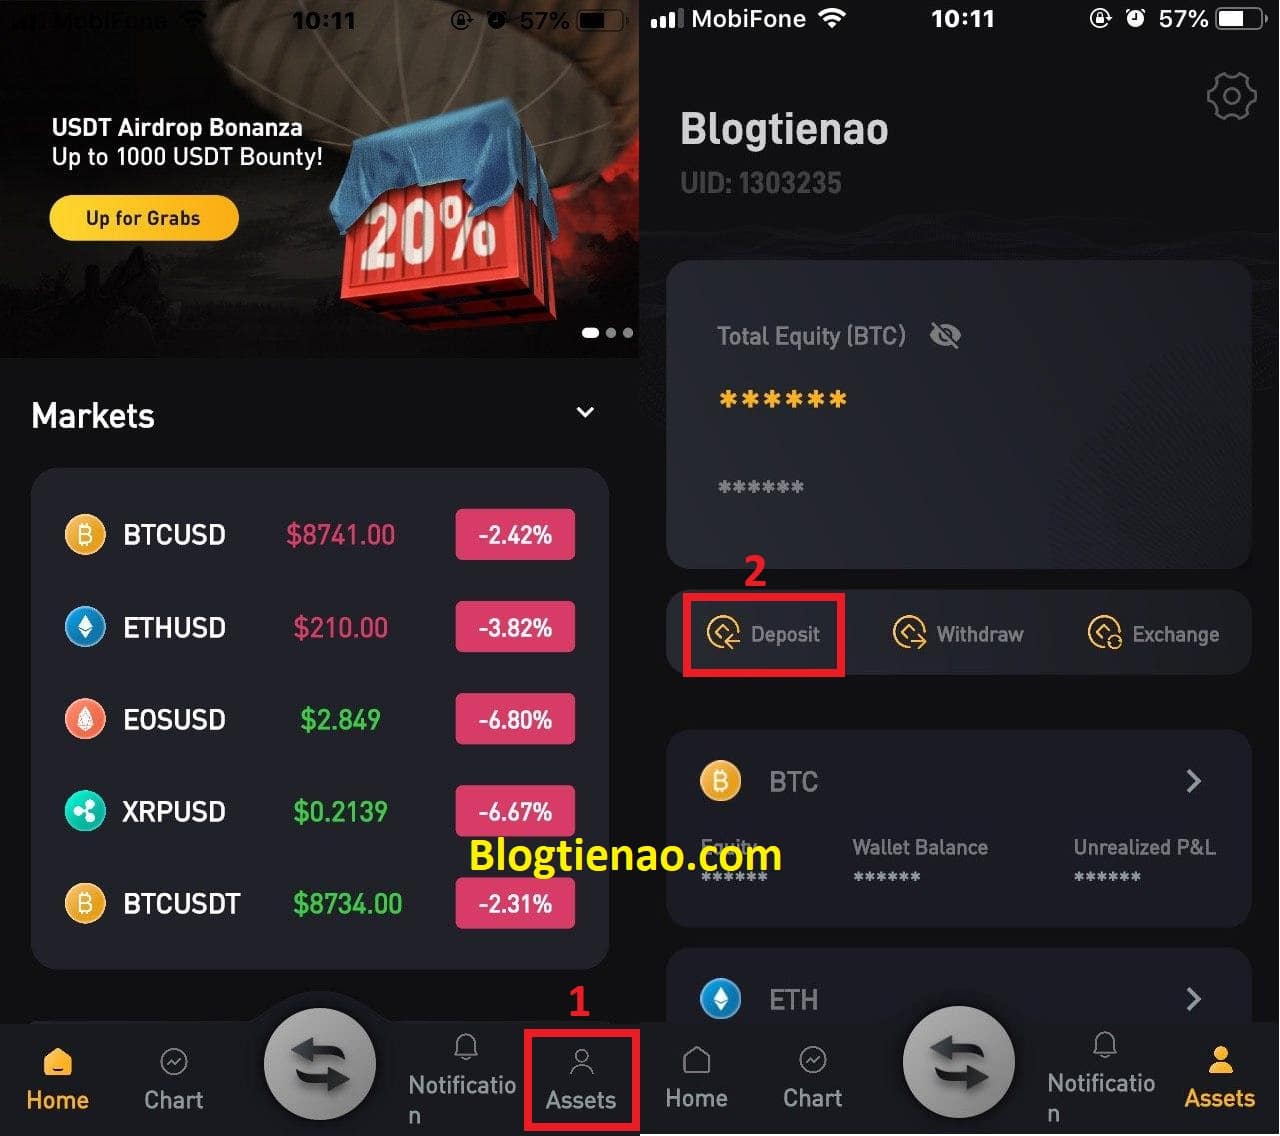Tap the Deposit icon button
The width and height of the screenshot is (1280, 1136).
coord(764,634)
